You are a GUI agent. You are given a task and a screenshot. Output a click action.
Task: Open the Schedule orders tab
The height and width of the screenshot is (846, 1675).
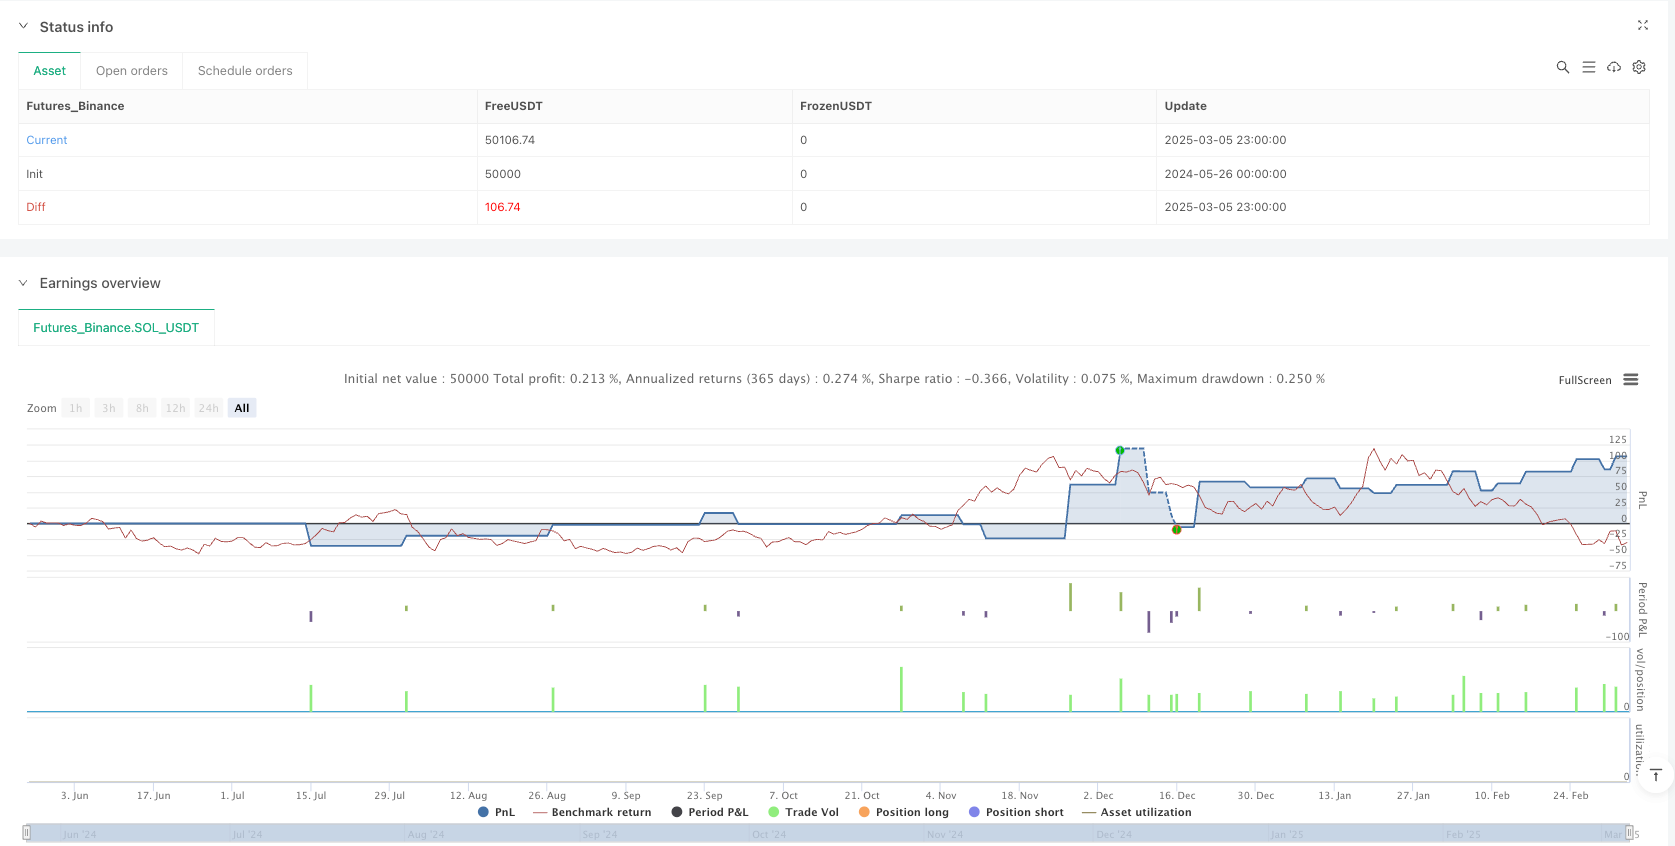pos(245,71)
